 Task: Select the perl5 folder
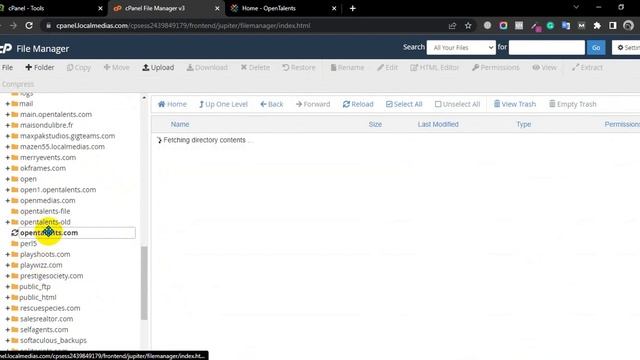[28, 243]
